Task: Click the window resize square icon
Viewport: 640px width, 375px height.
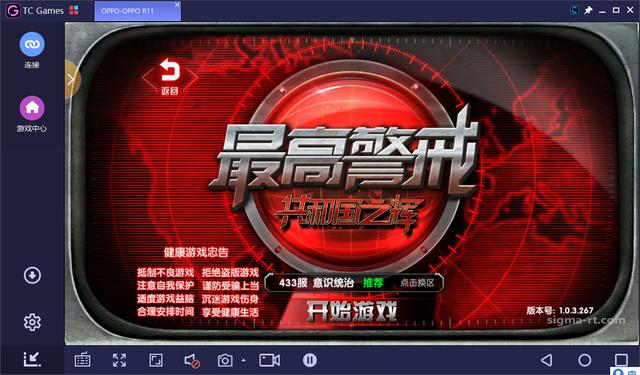Action: pos(156,360)
